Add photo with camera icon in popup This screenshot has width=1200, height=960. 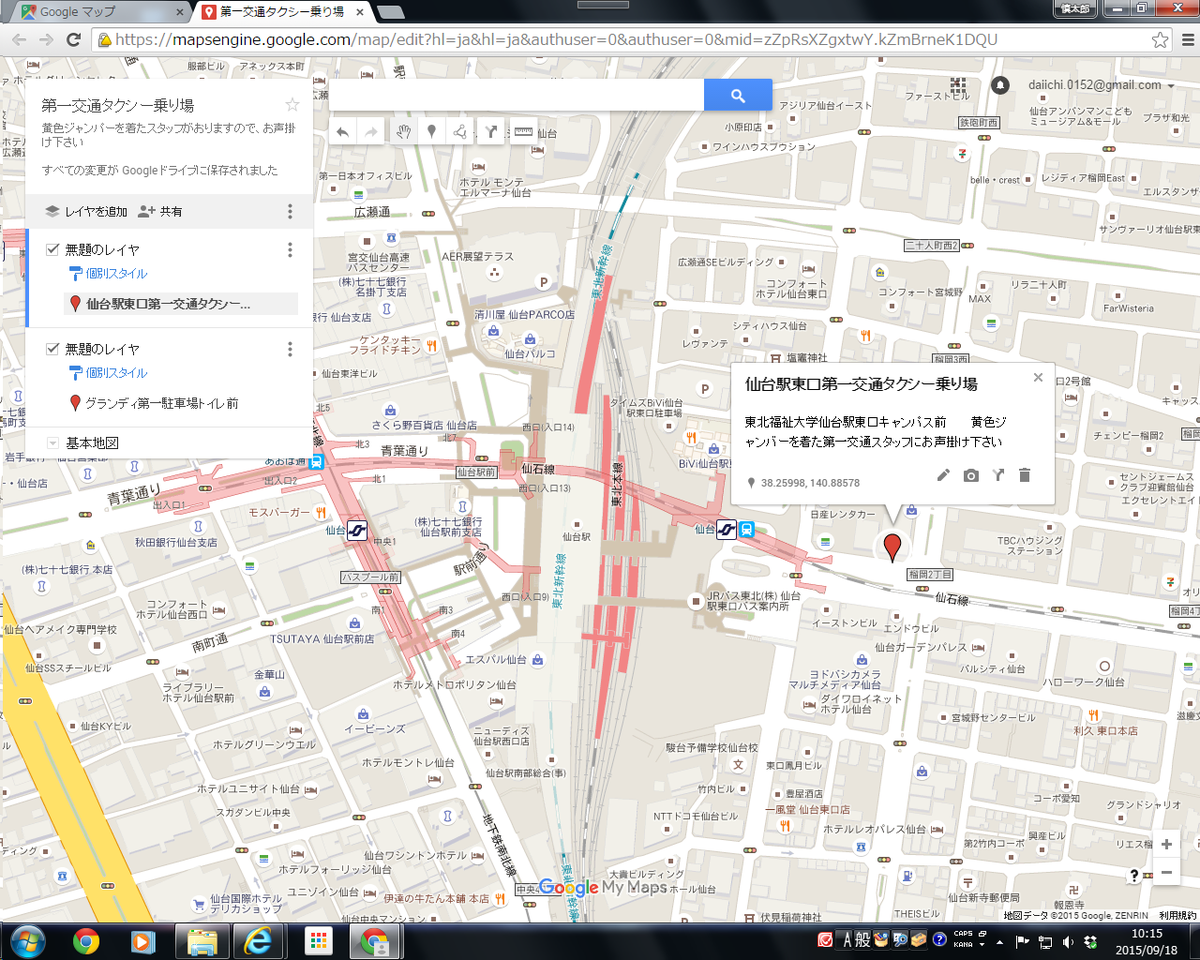point(971,475)
